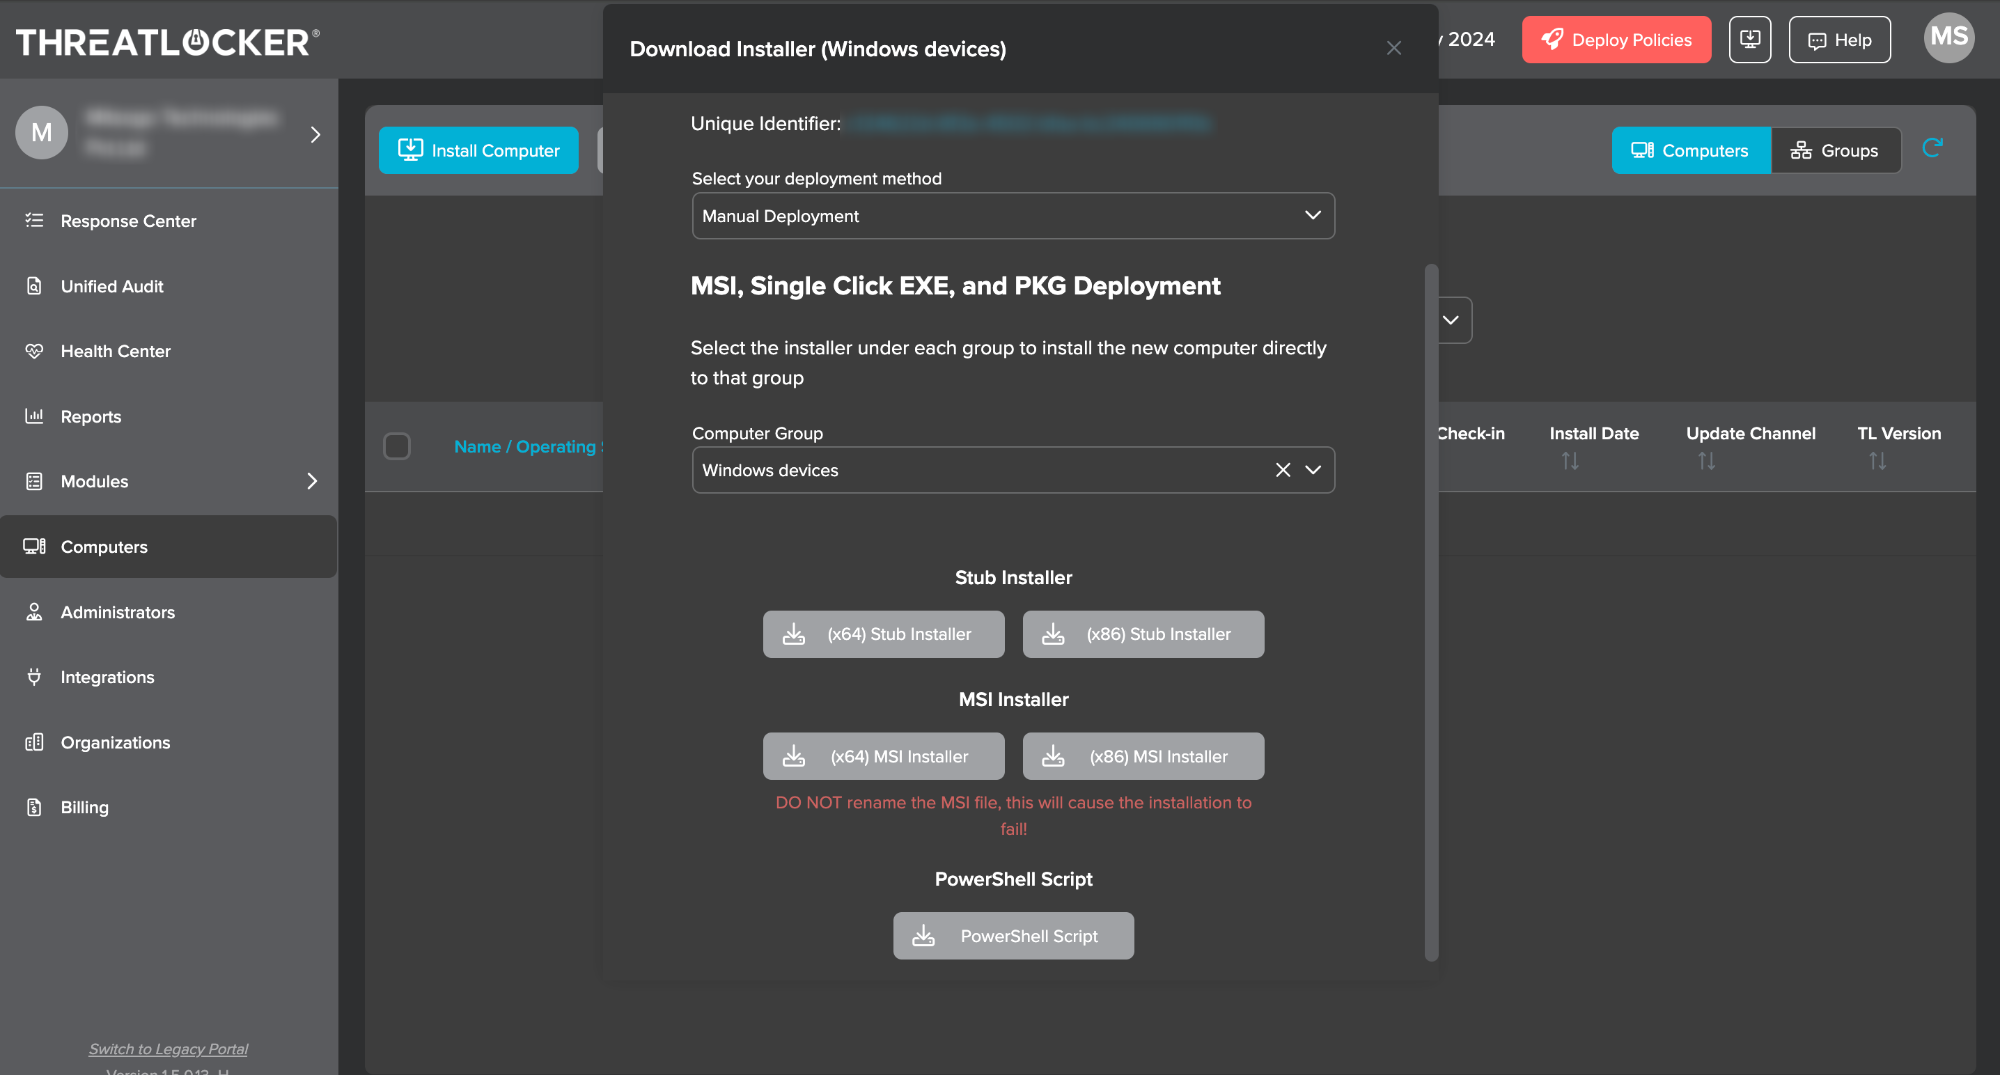Click the Response Center list icon
2000x1075 pixels.
pos(34,220)
